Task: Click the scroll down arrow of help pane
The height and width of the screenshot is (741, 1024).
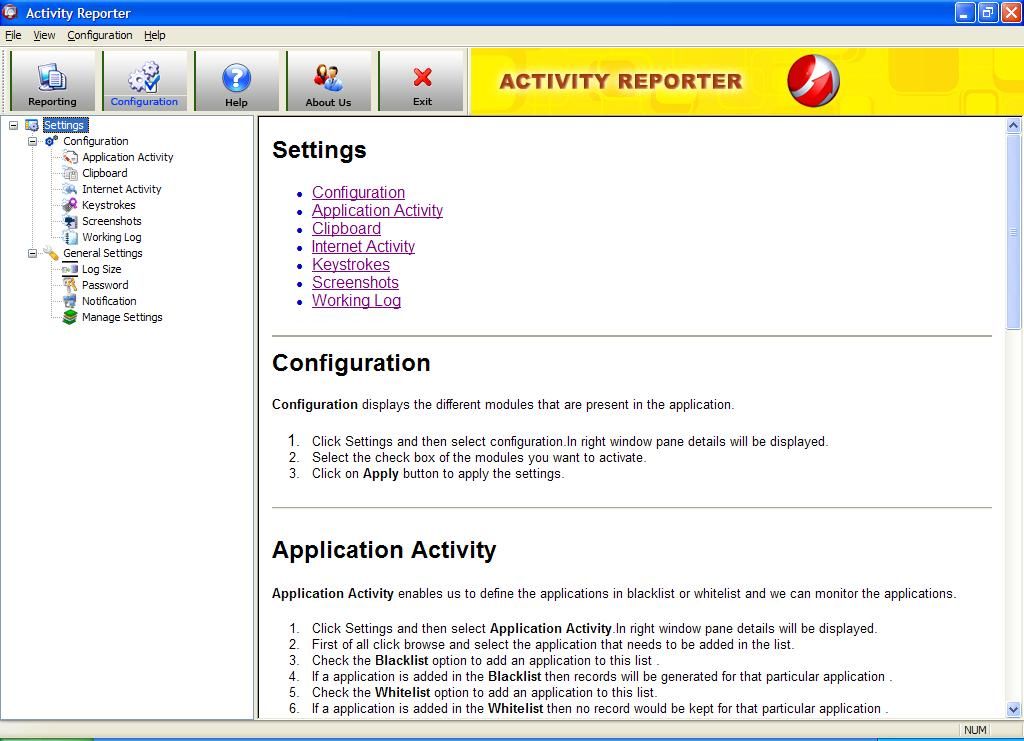Action: [x=1014, y=709]
